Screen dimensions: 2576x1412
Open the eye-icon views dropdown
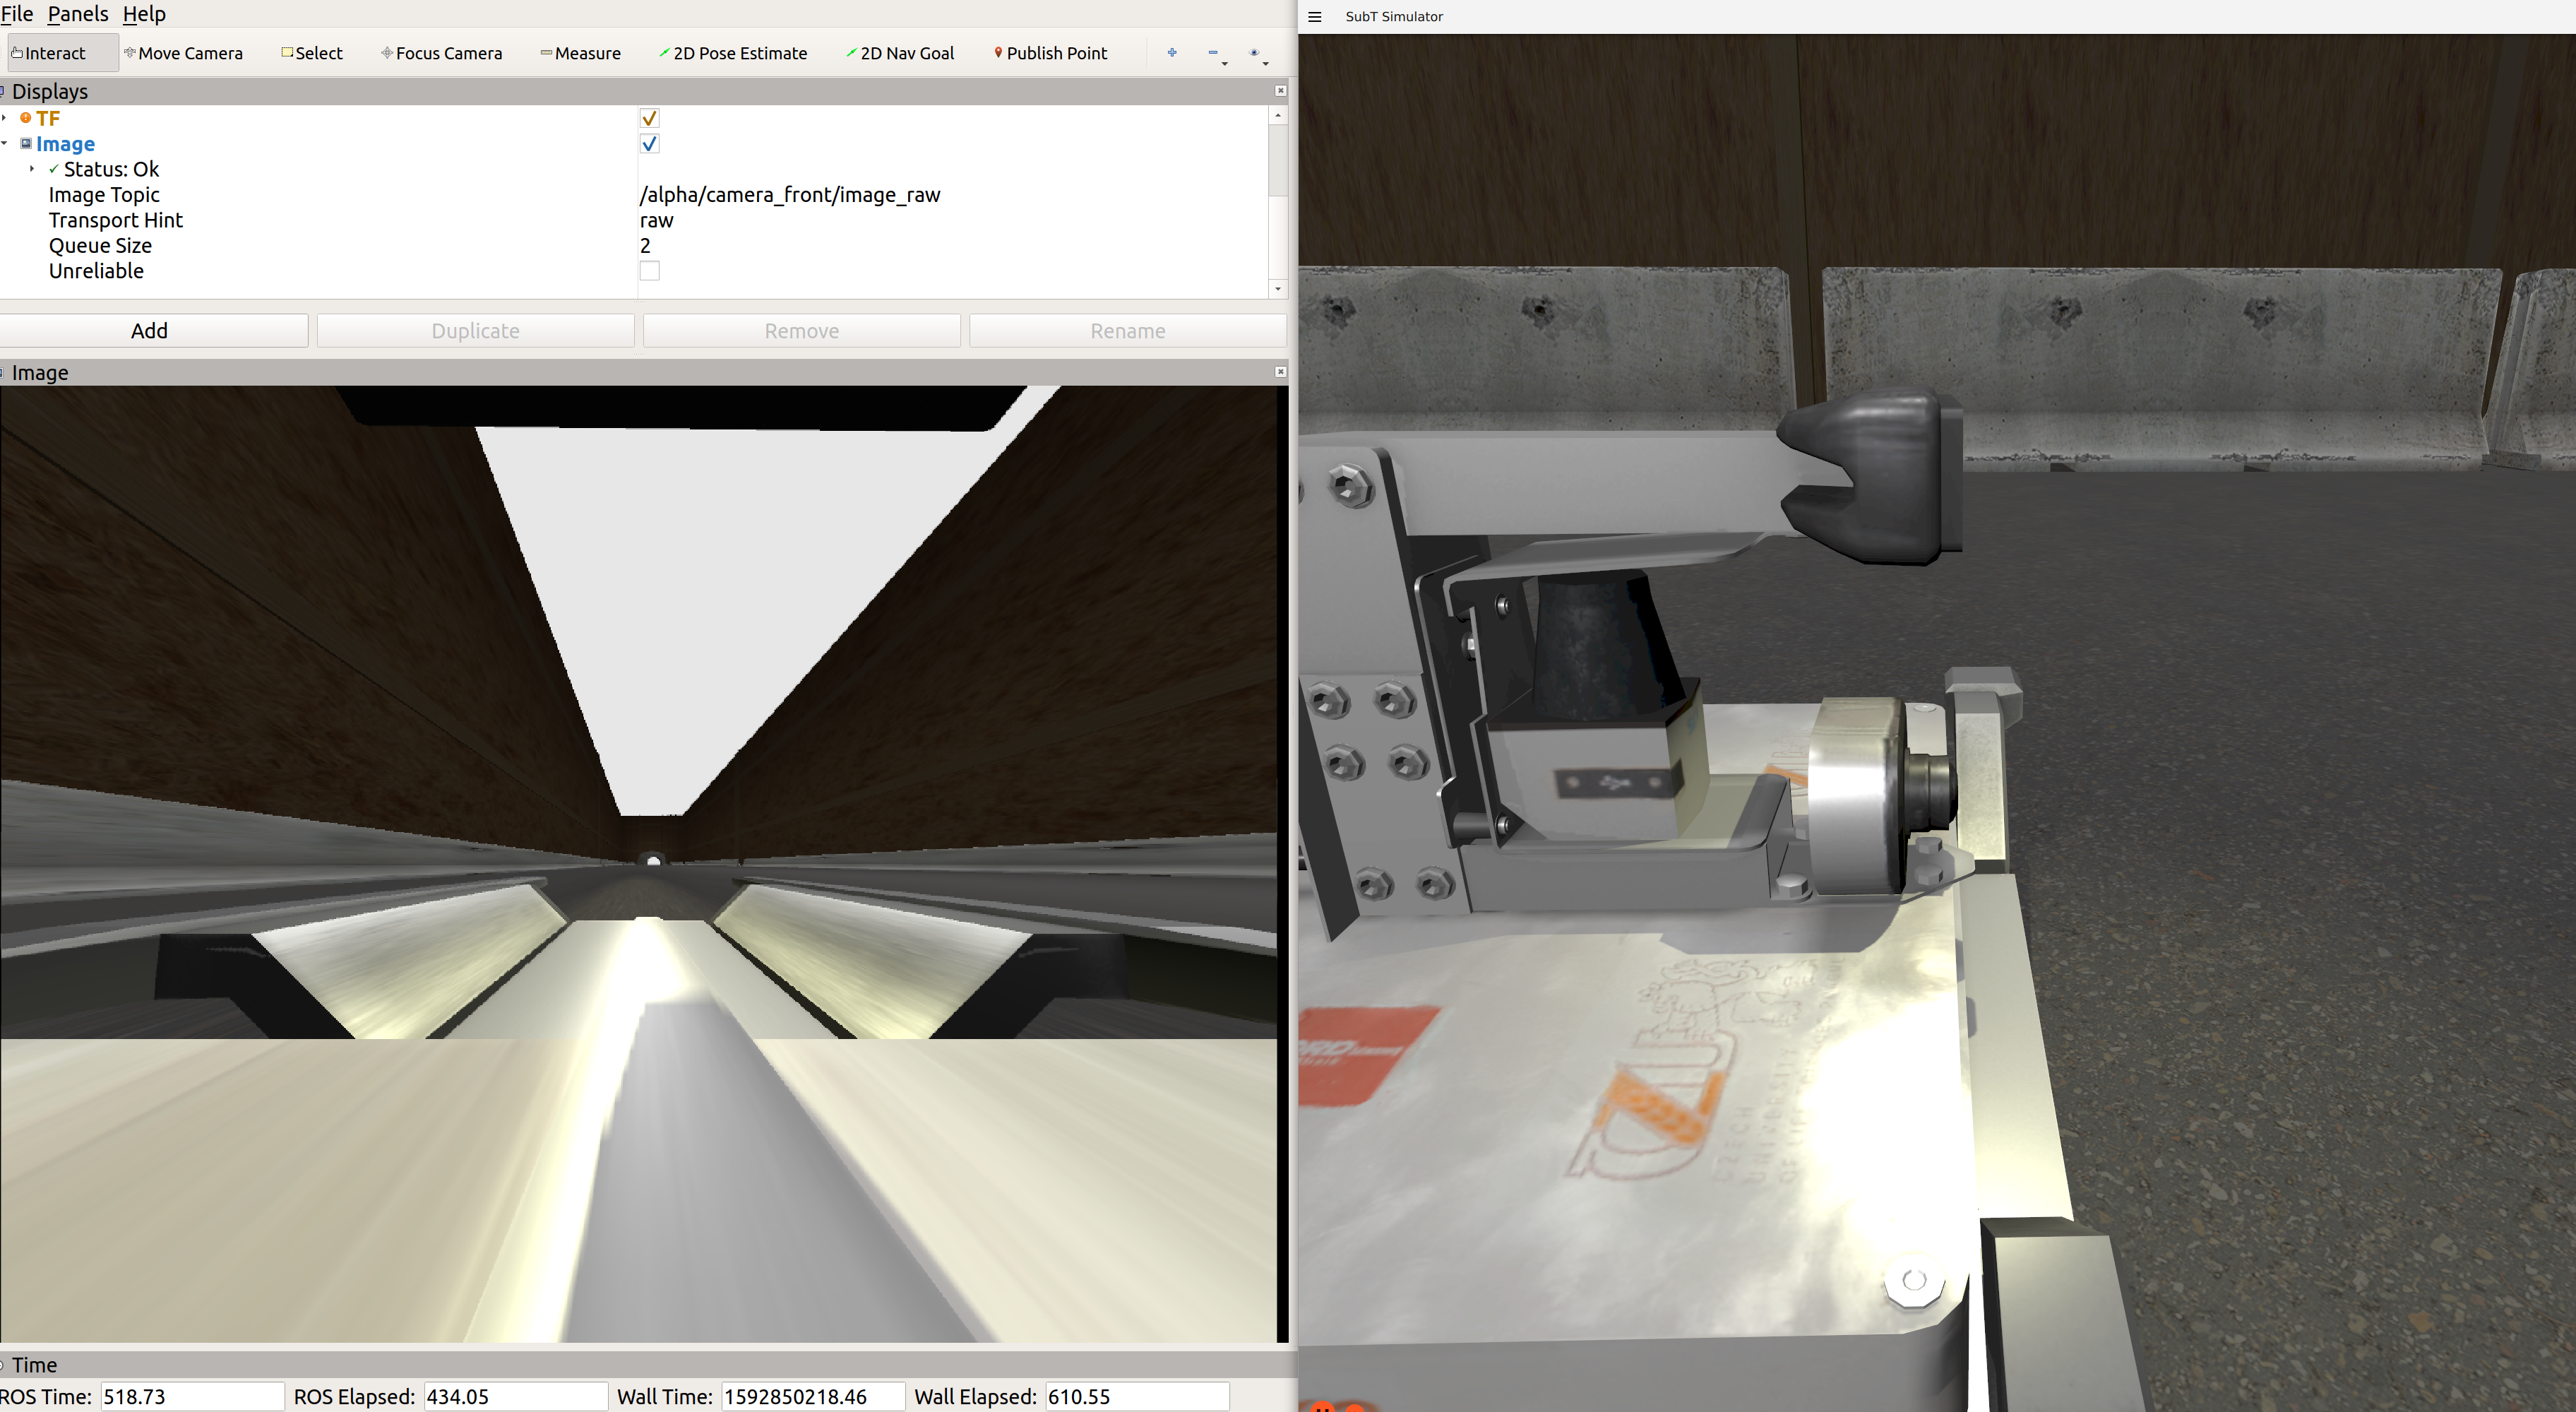(1257, 54)
